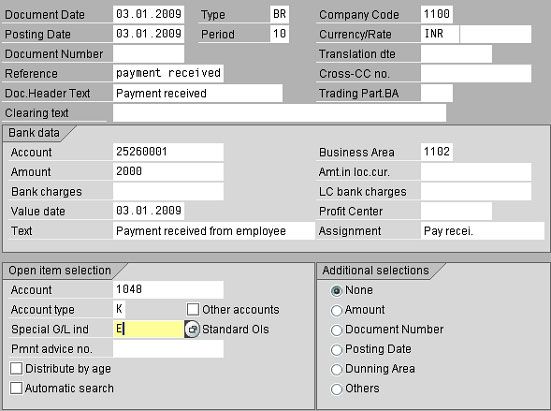Click the Open item selection Account field
The width and height of the screenshot is (551, 411).
click(x=168, y=290)
